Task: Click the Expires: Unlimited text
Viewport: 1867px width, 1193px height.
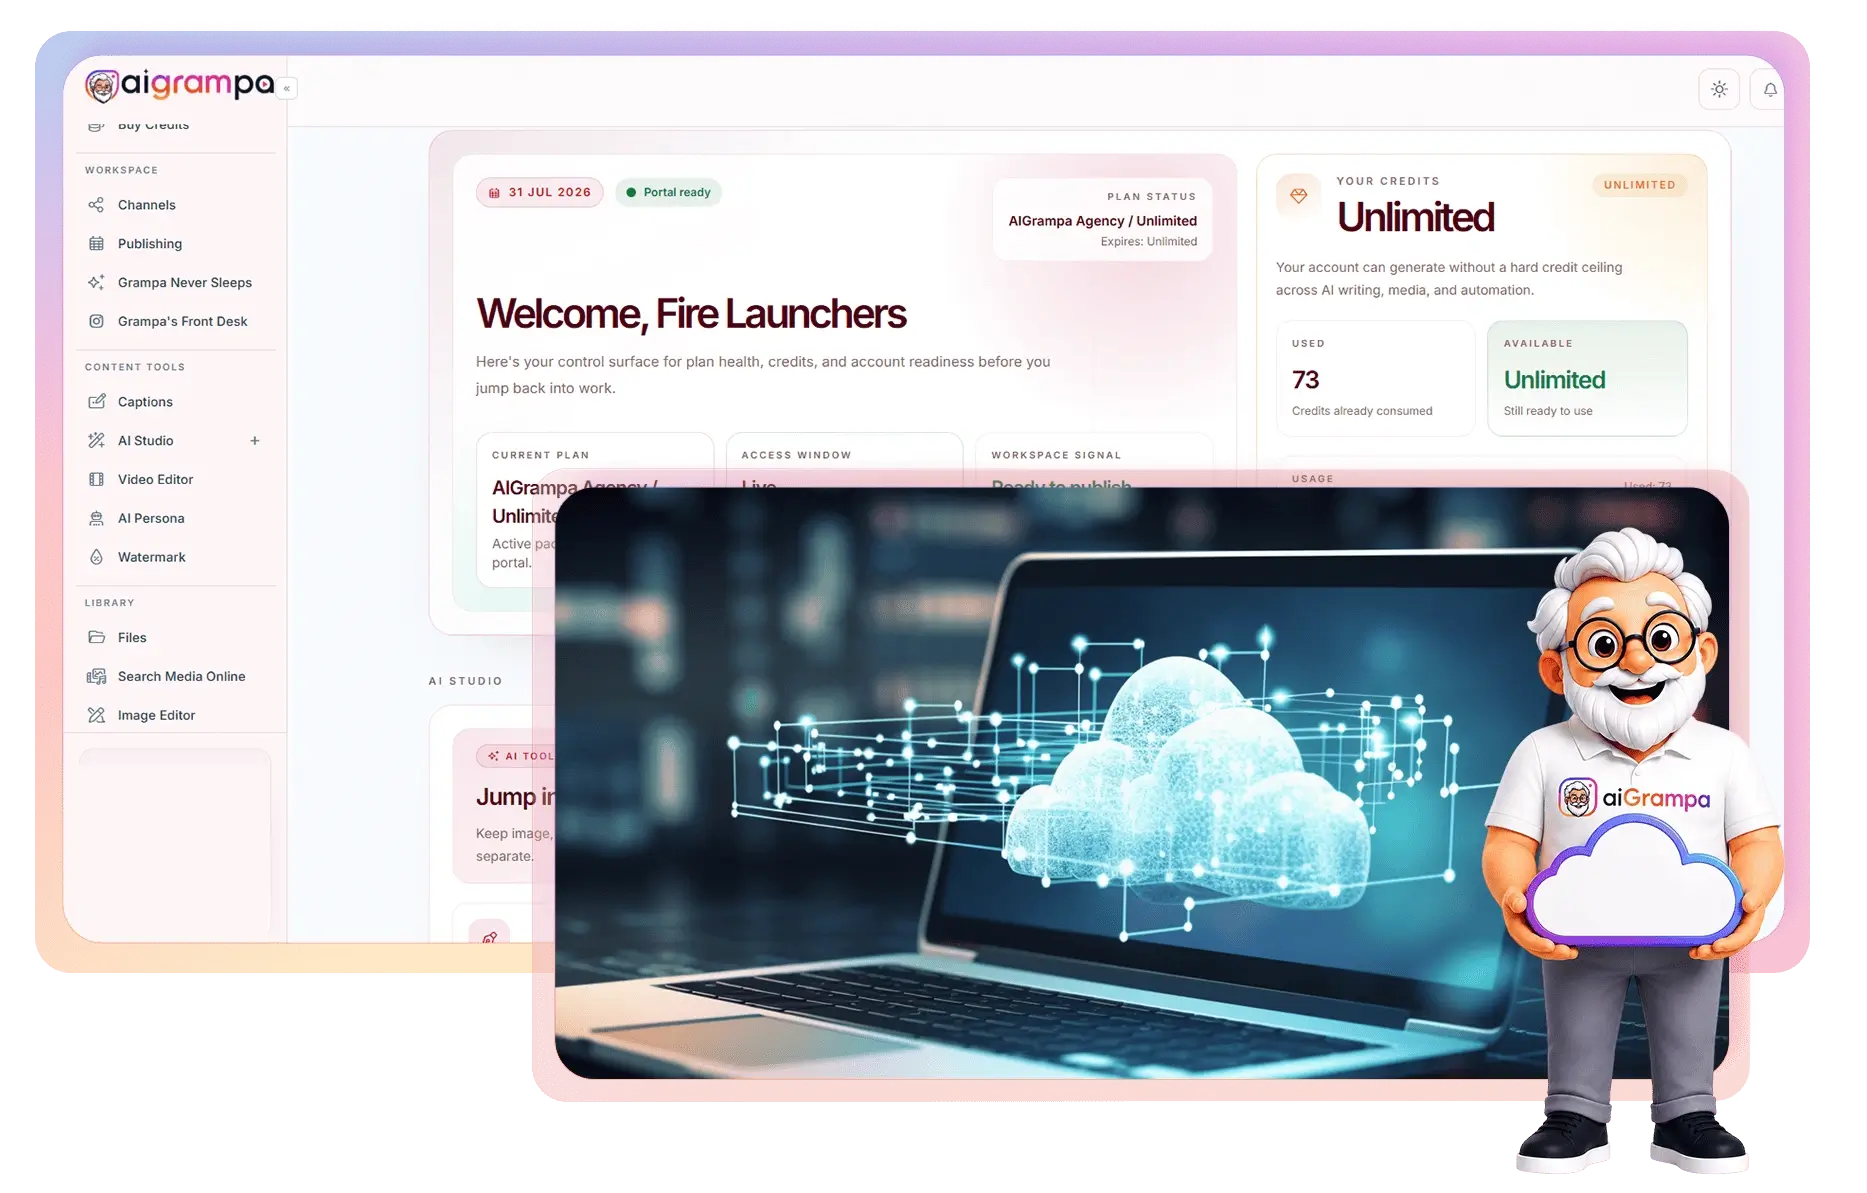Action: click(x=1149, y=242)
